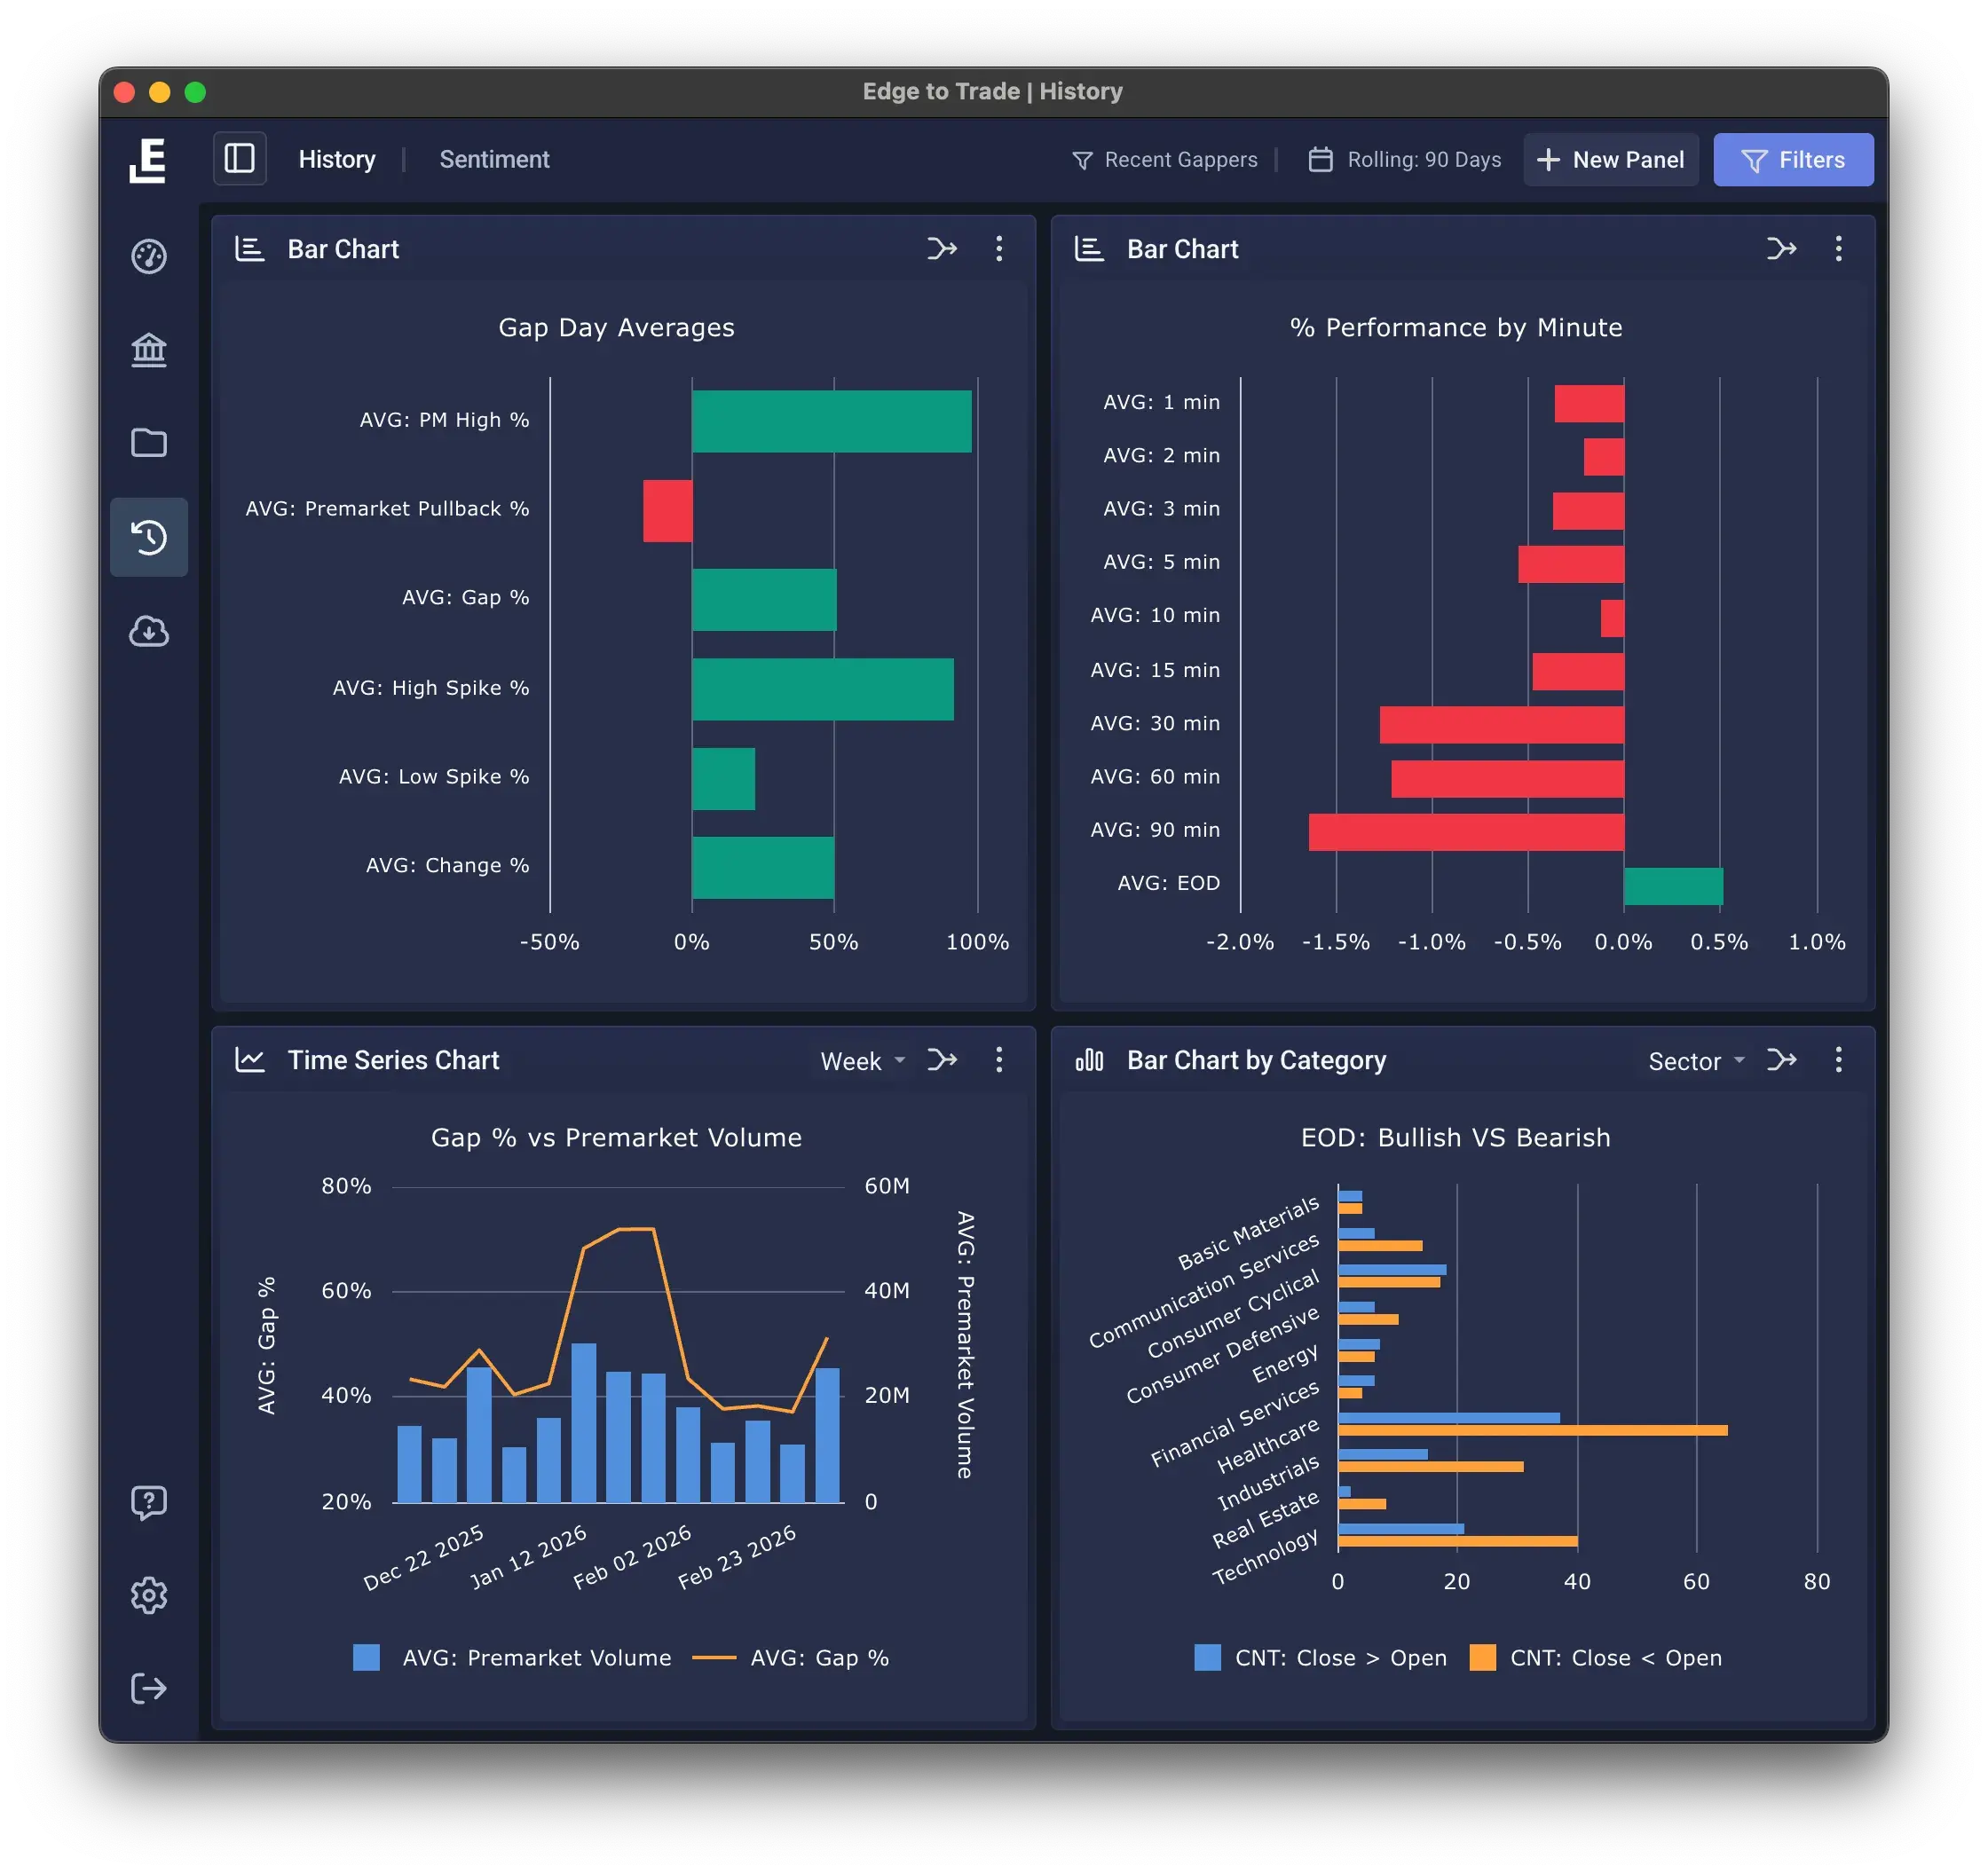Open the folder icon in the left sidebar
This screenshot has width=1988, height=1874.
148,443
